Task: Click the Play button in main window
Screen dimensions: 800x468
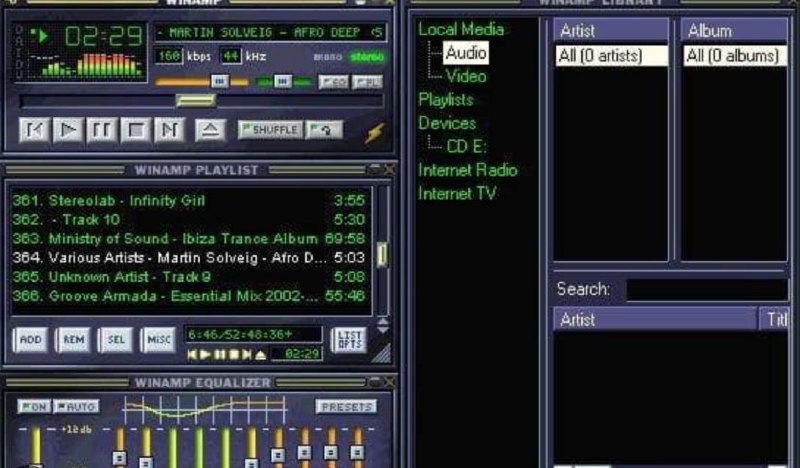Action: [x=68, y=130]
